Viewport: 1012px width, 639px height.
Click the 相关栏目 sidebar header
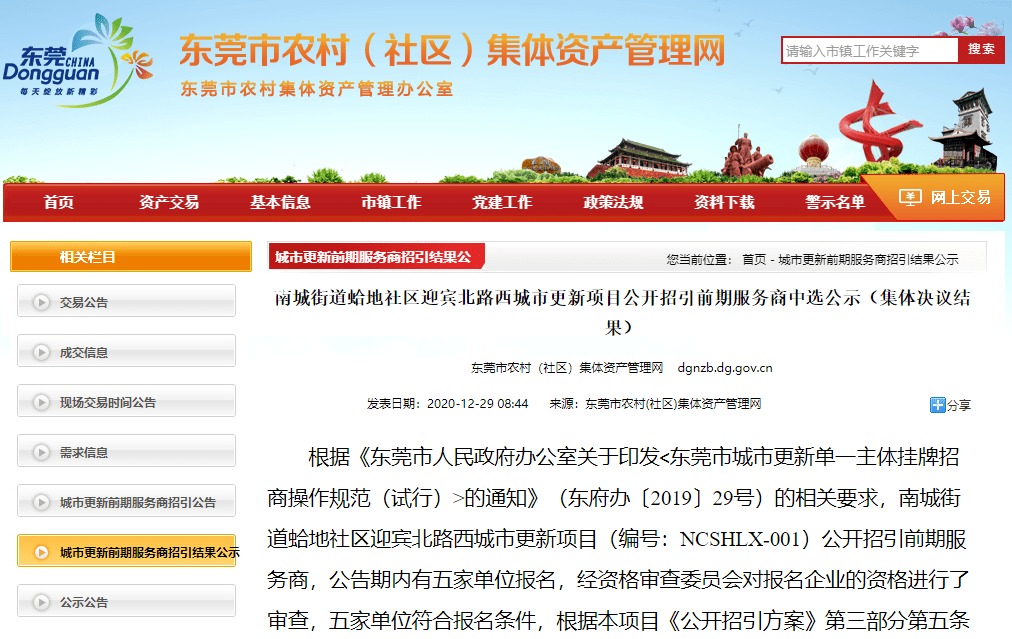pyautogui.click(x=131, y=257)
